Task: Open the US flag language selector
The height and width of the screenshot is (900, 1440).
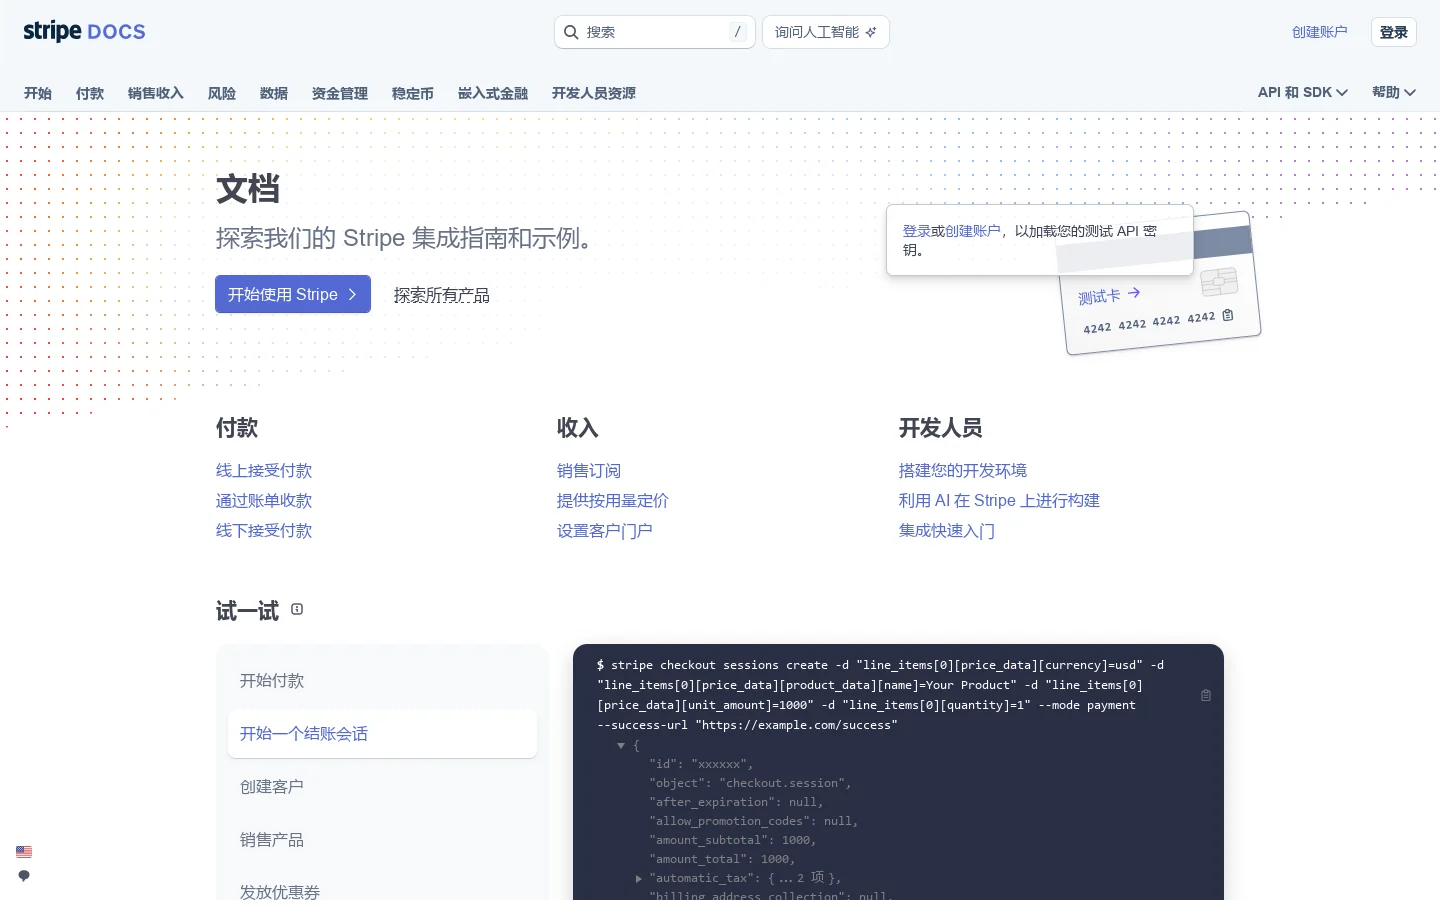Action: click(24, 852)
